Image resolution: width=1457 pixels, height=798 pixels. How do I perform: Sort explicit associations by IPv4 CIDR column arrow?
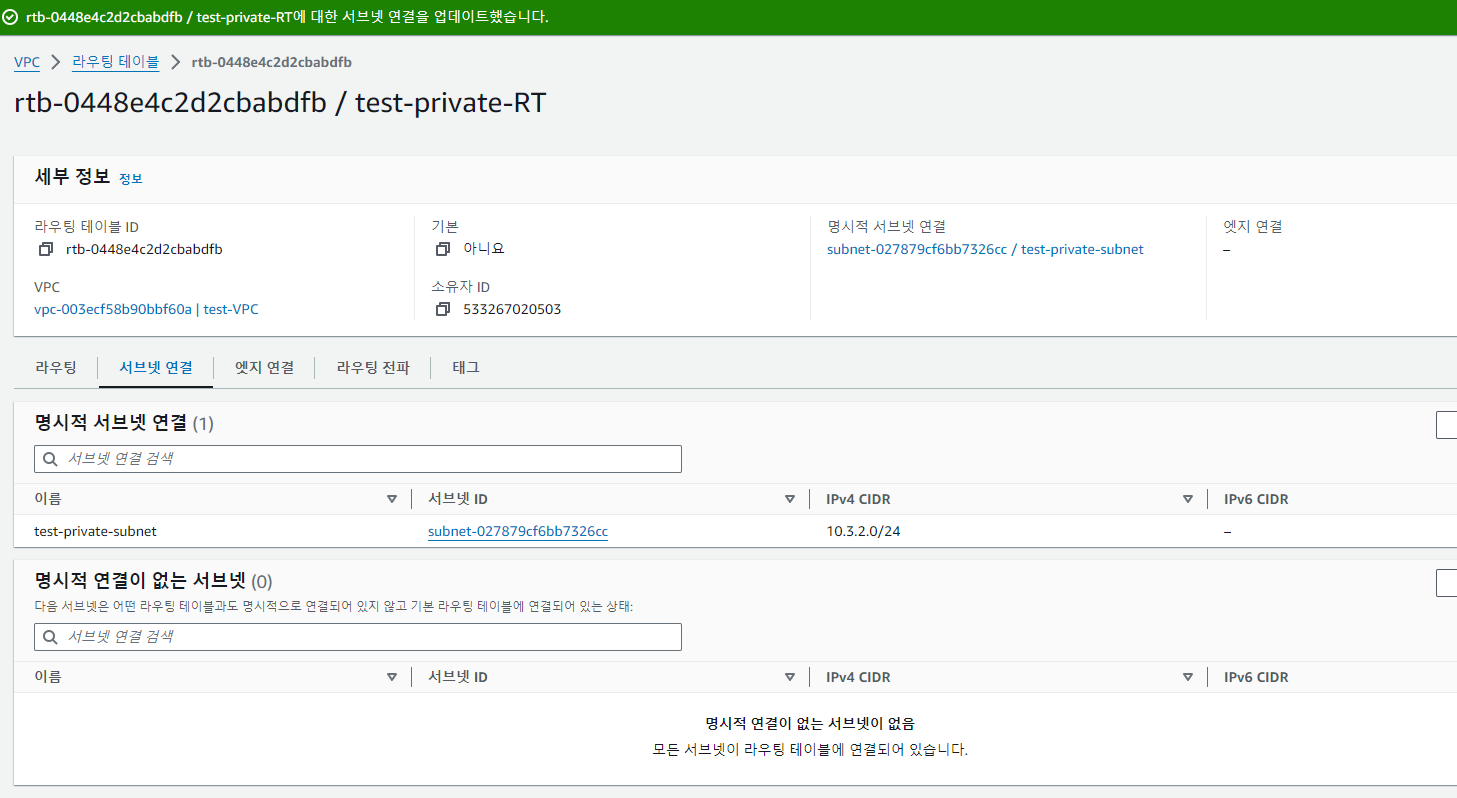tap(1188, 499)
